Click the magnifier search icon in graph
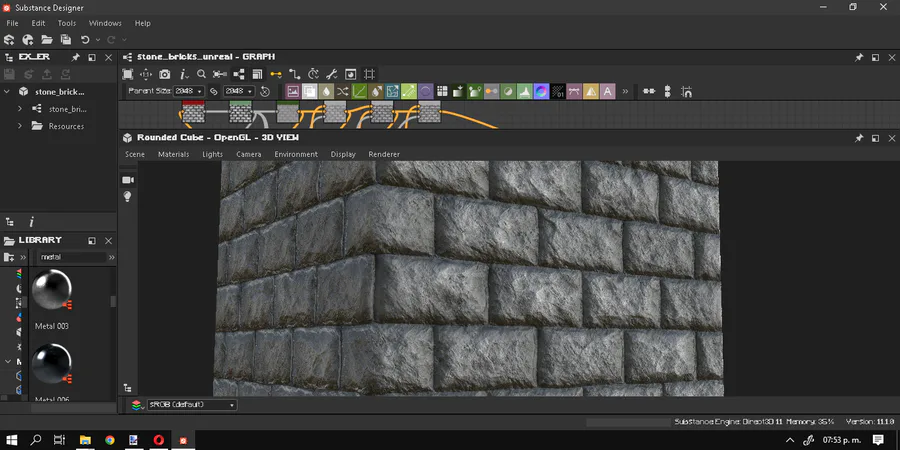 click(x=201, y=74)
